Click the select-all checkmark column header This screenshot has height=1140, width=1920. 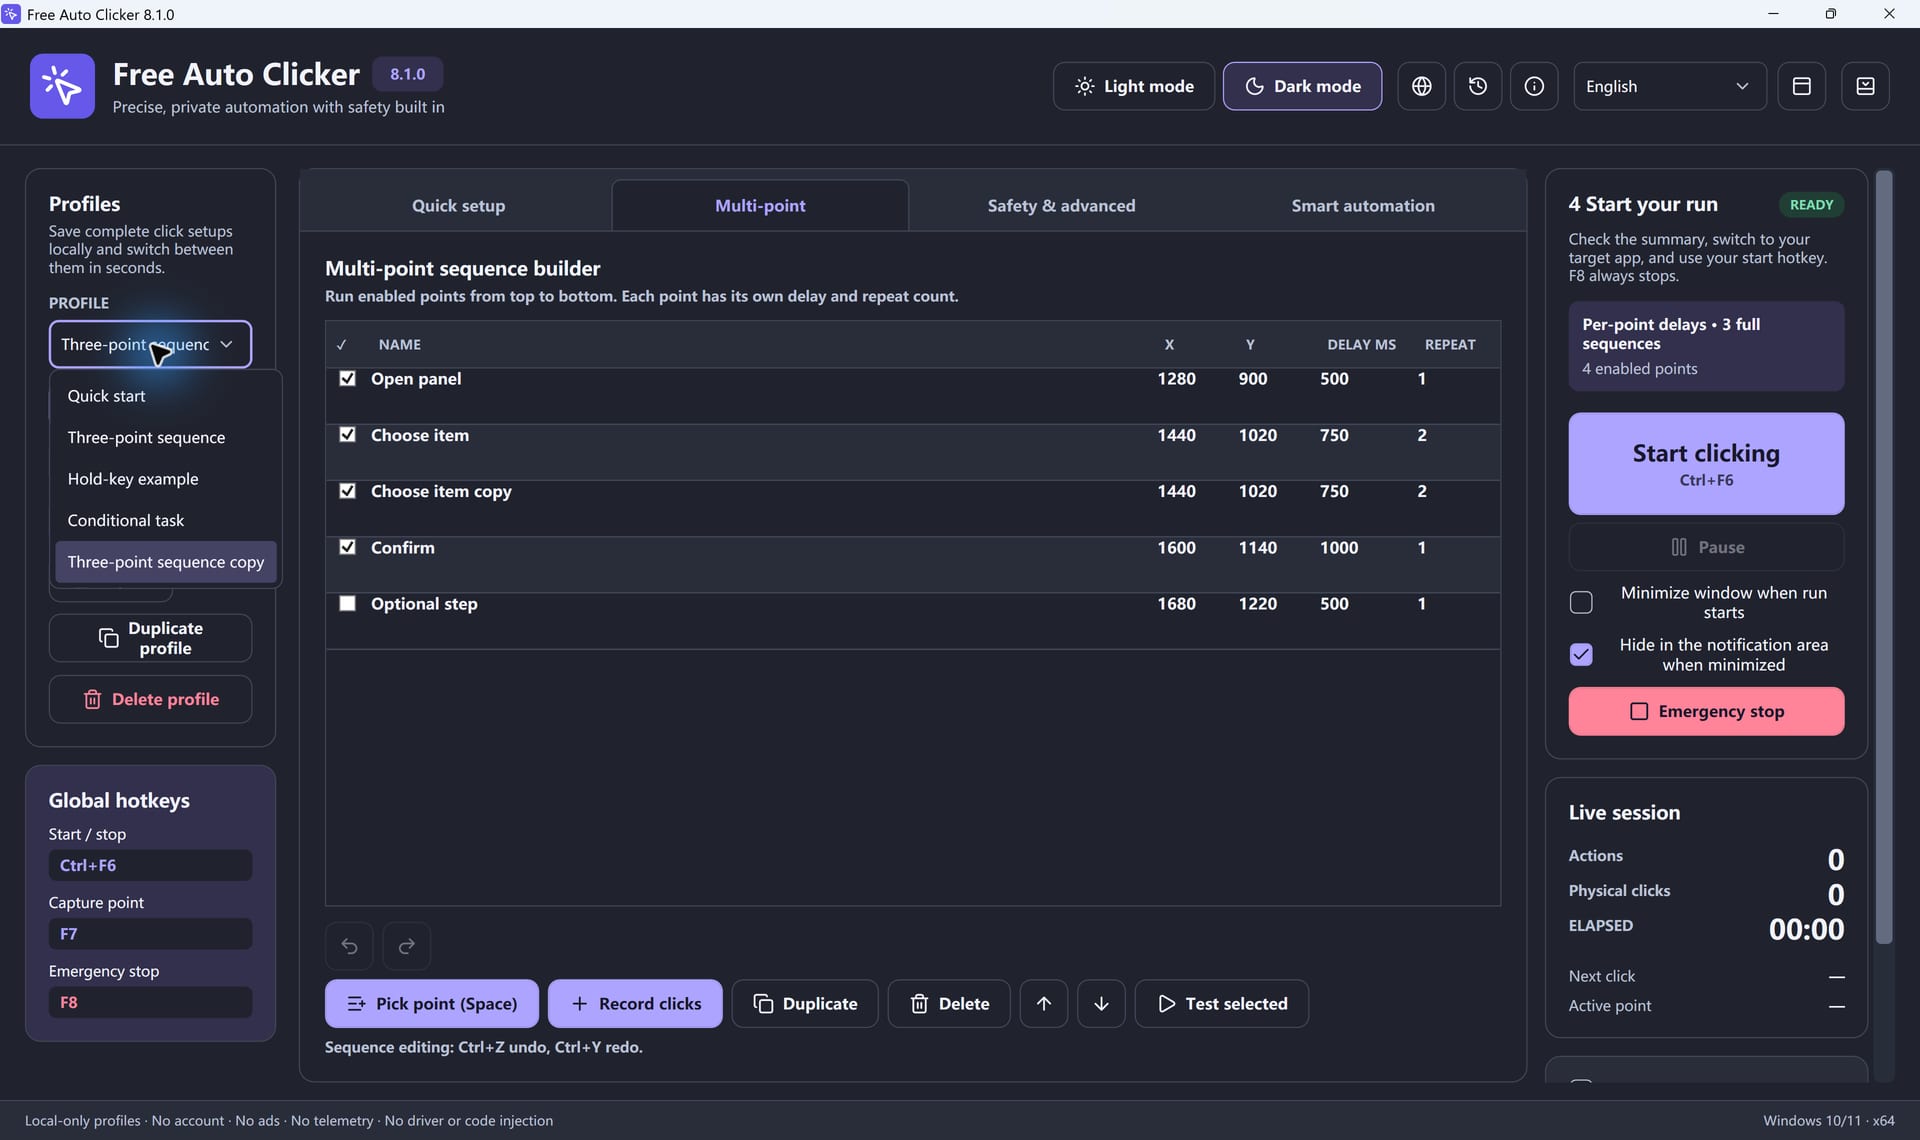[x=342, y=344]
